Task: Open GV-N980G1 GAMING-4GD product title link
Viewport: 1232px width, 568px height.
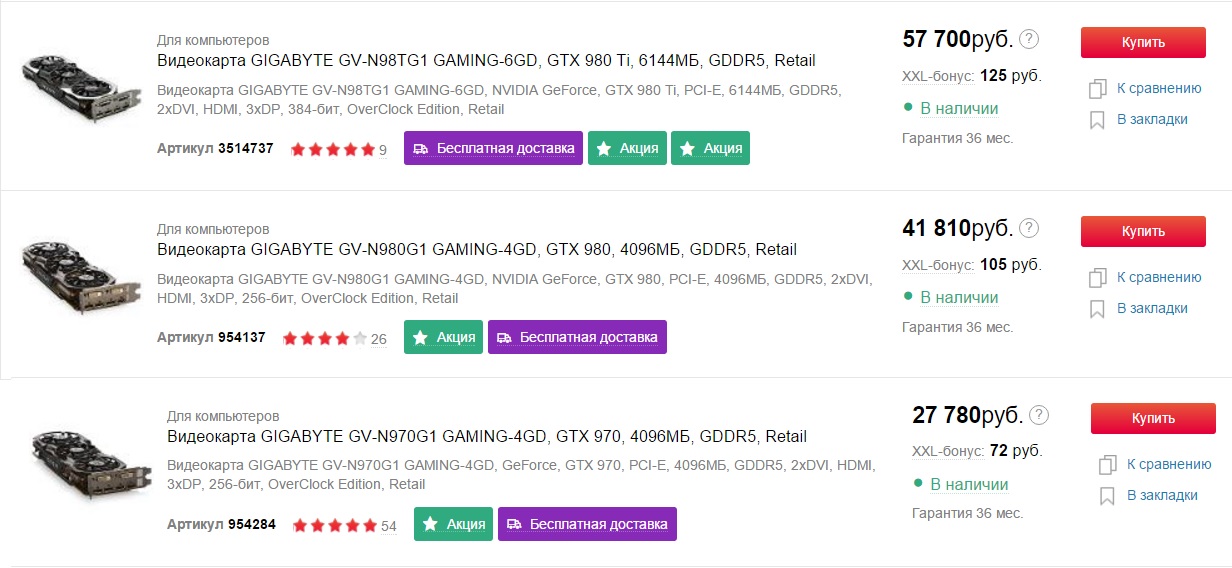Action: [477, 249]
